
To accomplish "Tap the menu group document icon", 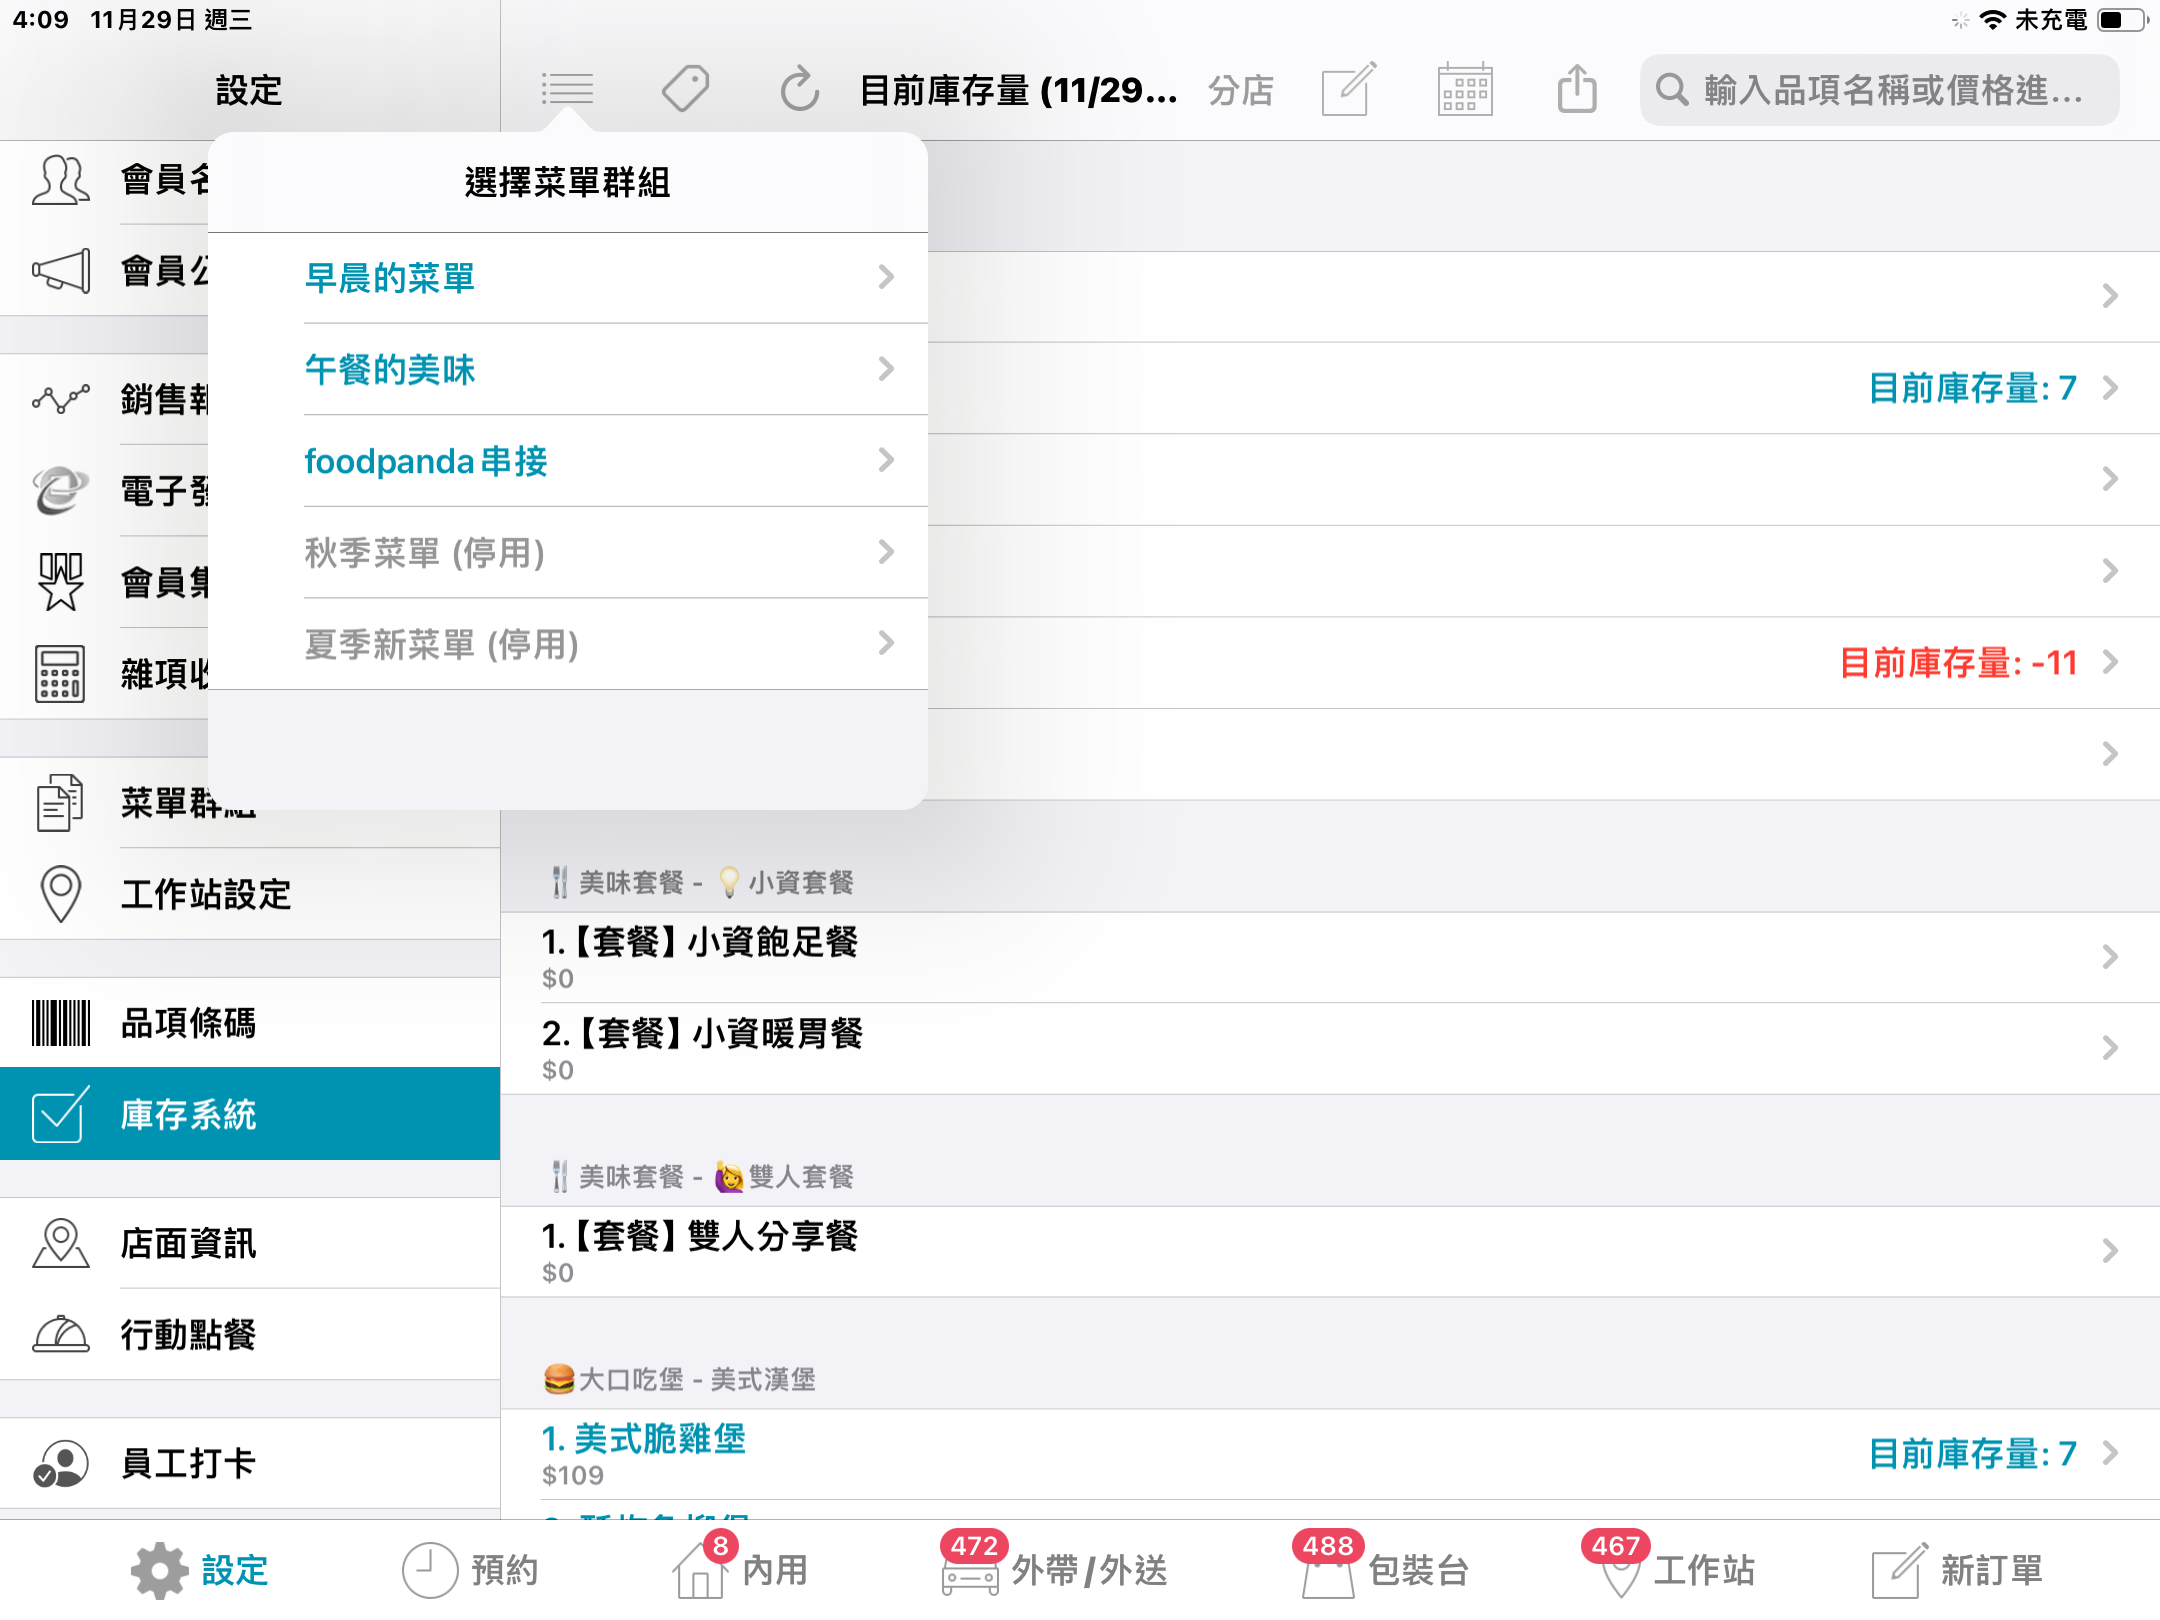I will (61, 803).
